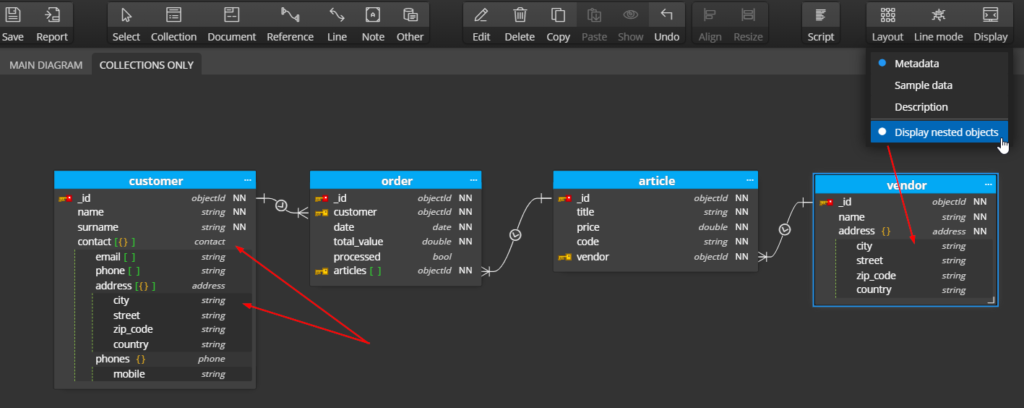
Task: Click the customer-order relation marker
Action: [x=281, y=205]
